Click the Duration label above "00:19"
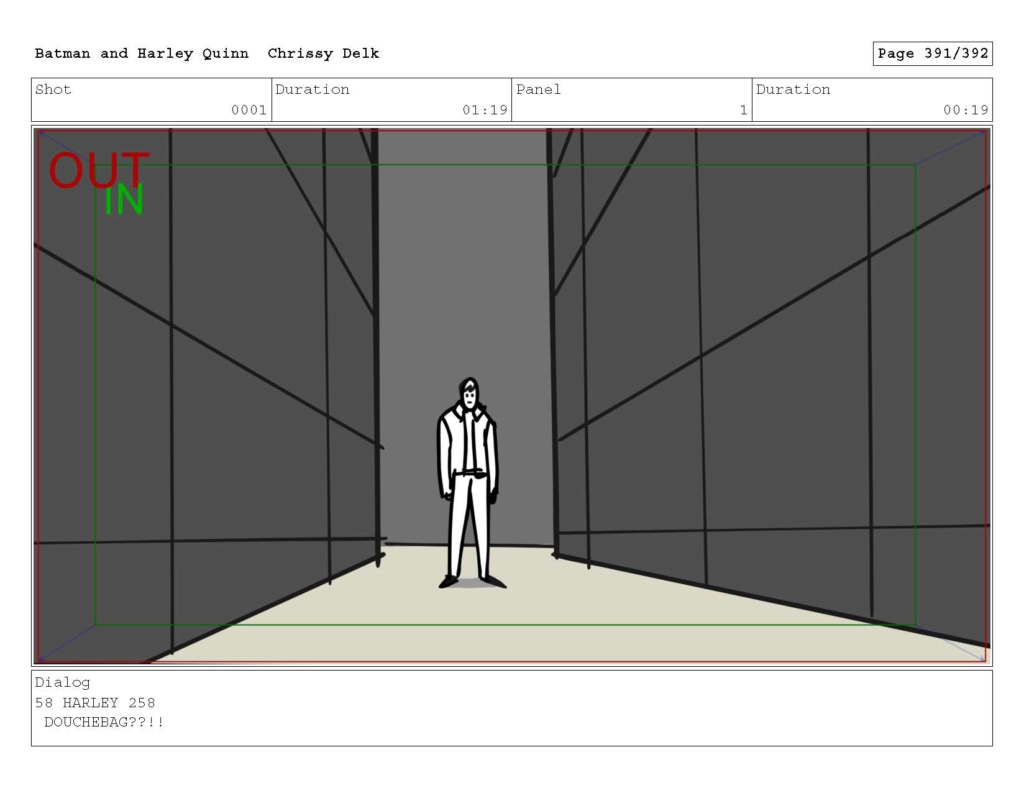Screen dimensions: 1024x793 click(x=793, y=89)
